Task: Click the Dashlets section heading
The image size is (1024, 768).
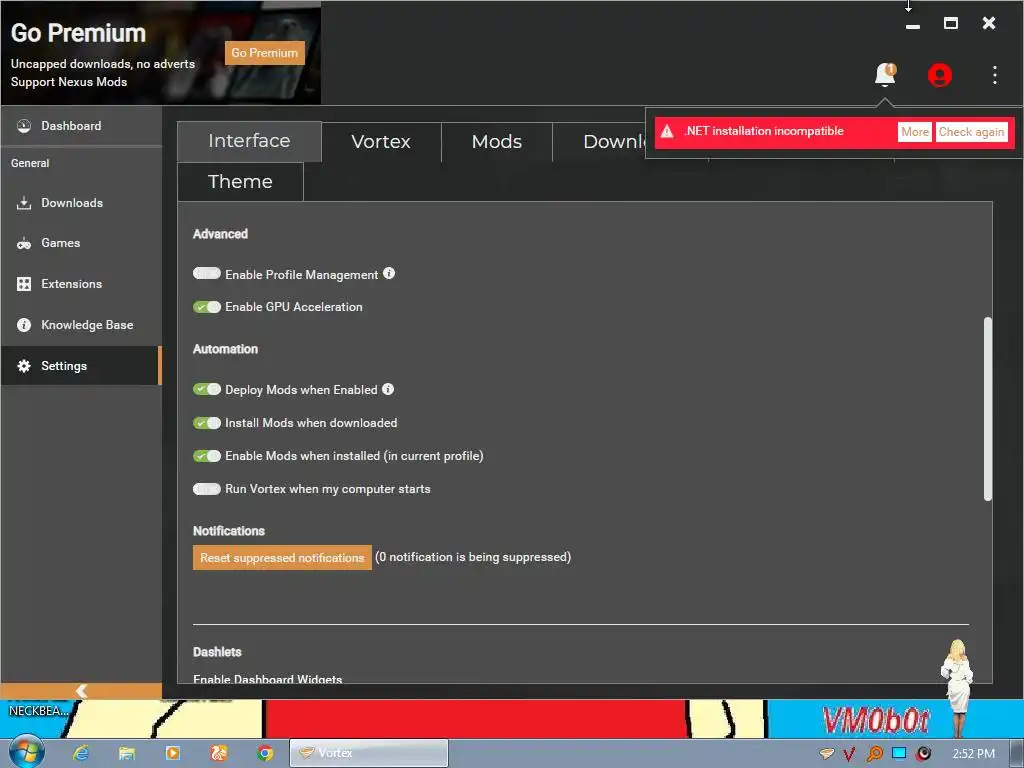Action: click(217, 652)
